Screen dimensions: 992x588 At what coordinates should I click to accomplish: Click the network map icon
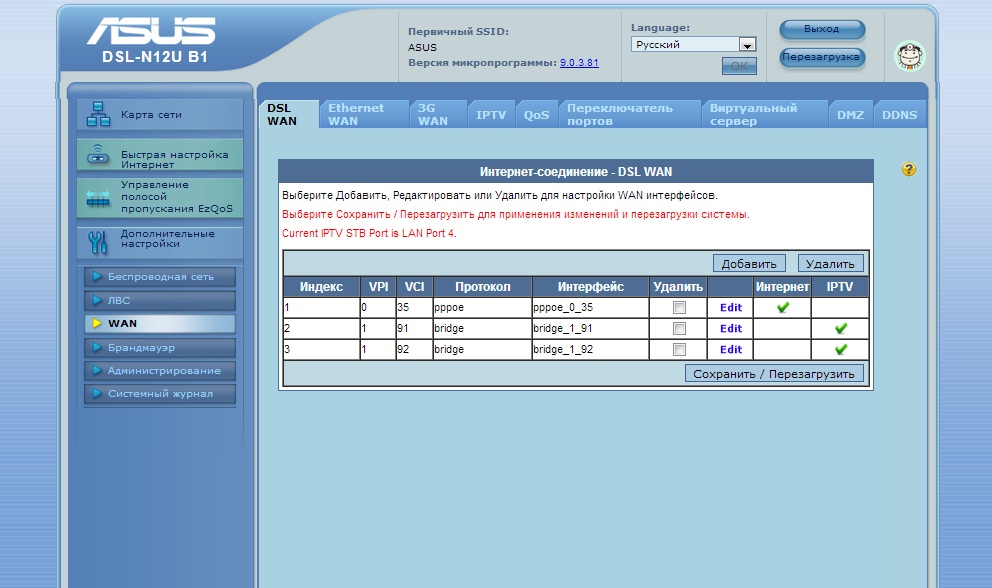(x=98, y=114)
